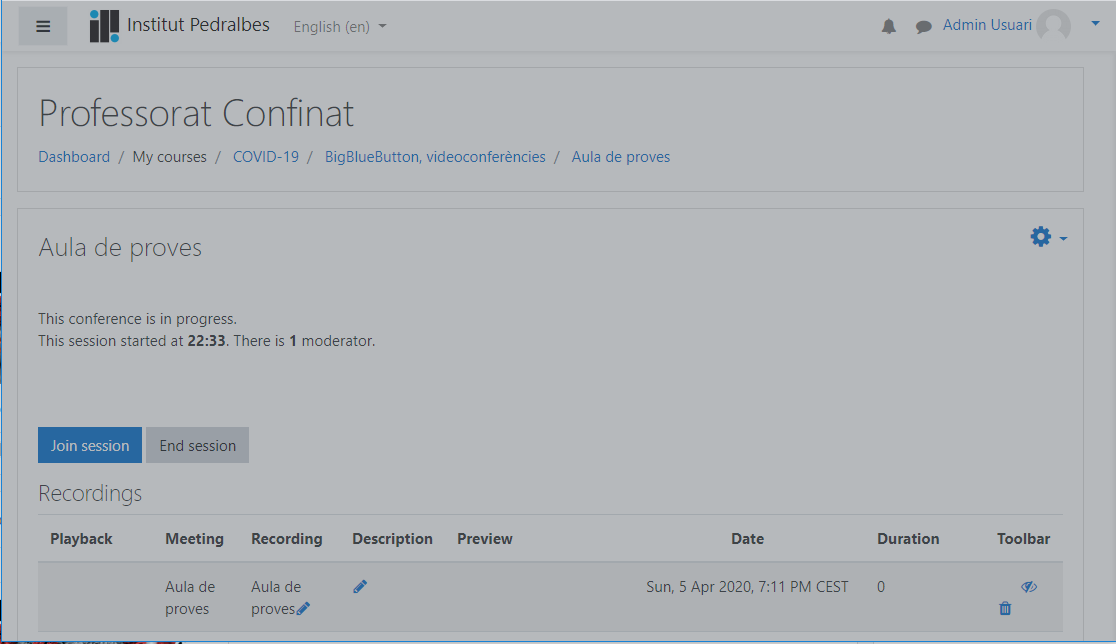Expand the English (en) language dropdown
Screen dimensions: 1116x644
click(x=339, y=26)
